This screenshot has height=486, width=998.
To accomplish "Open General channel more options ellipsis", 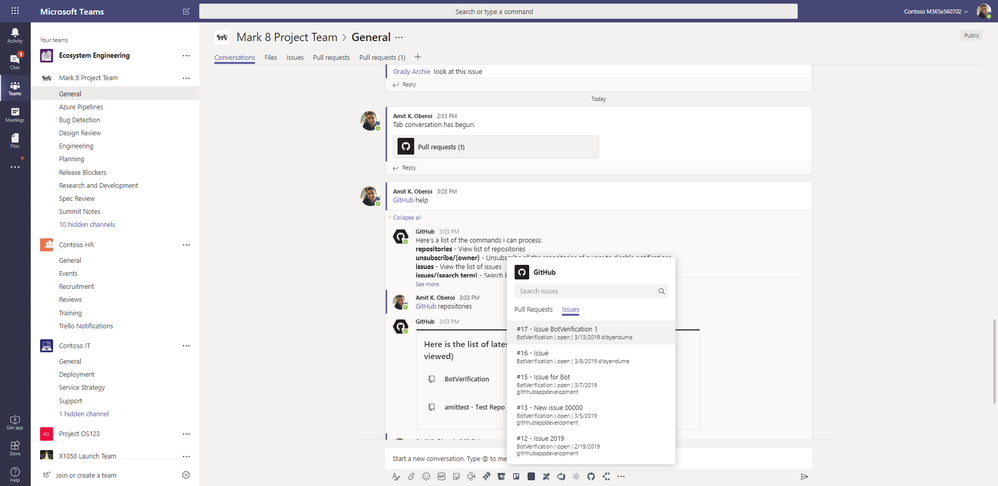I will 399,38.
